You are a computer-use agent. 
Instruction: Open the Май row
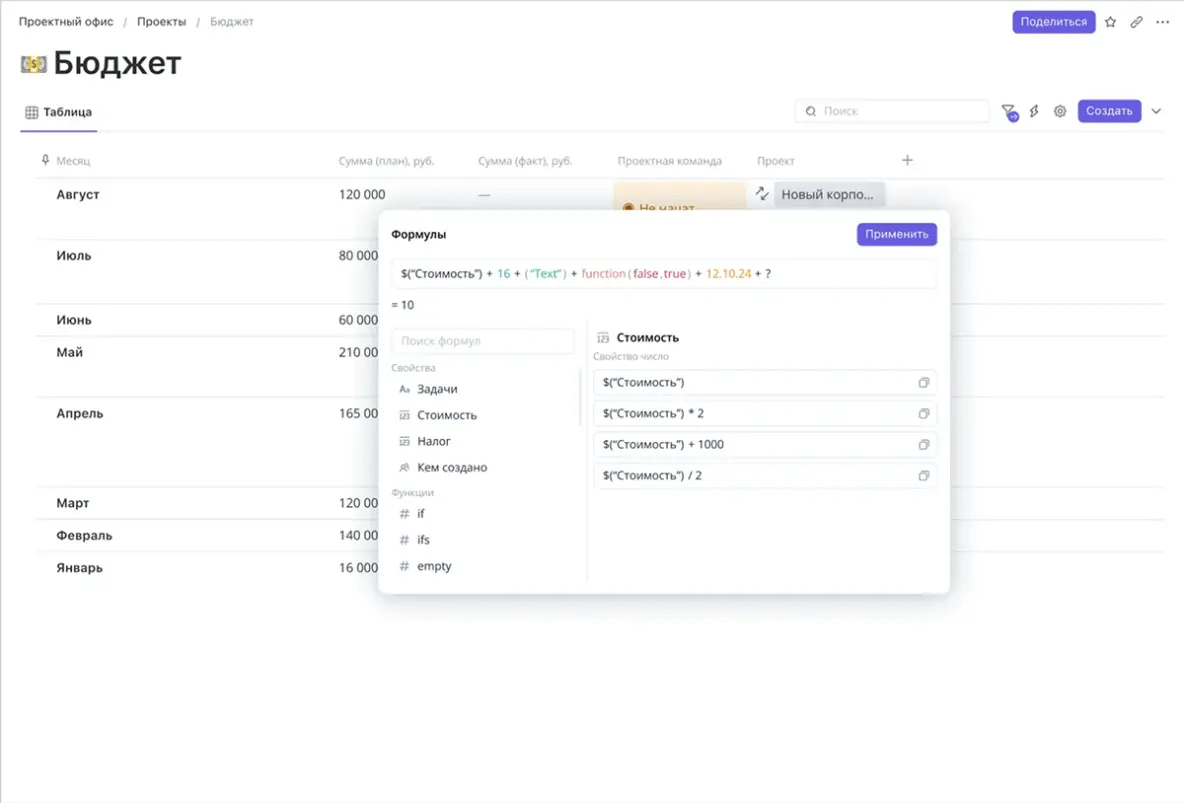point(69,353)
